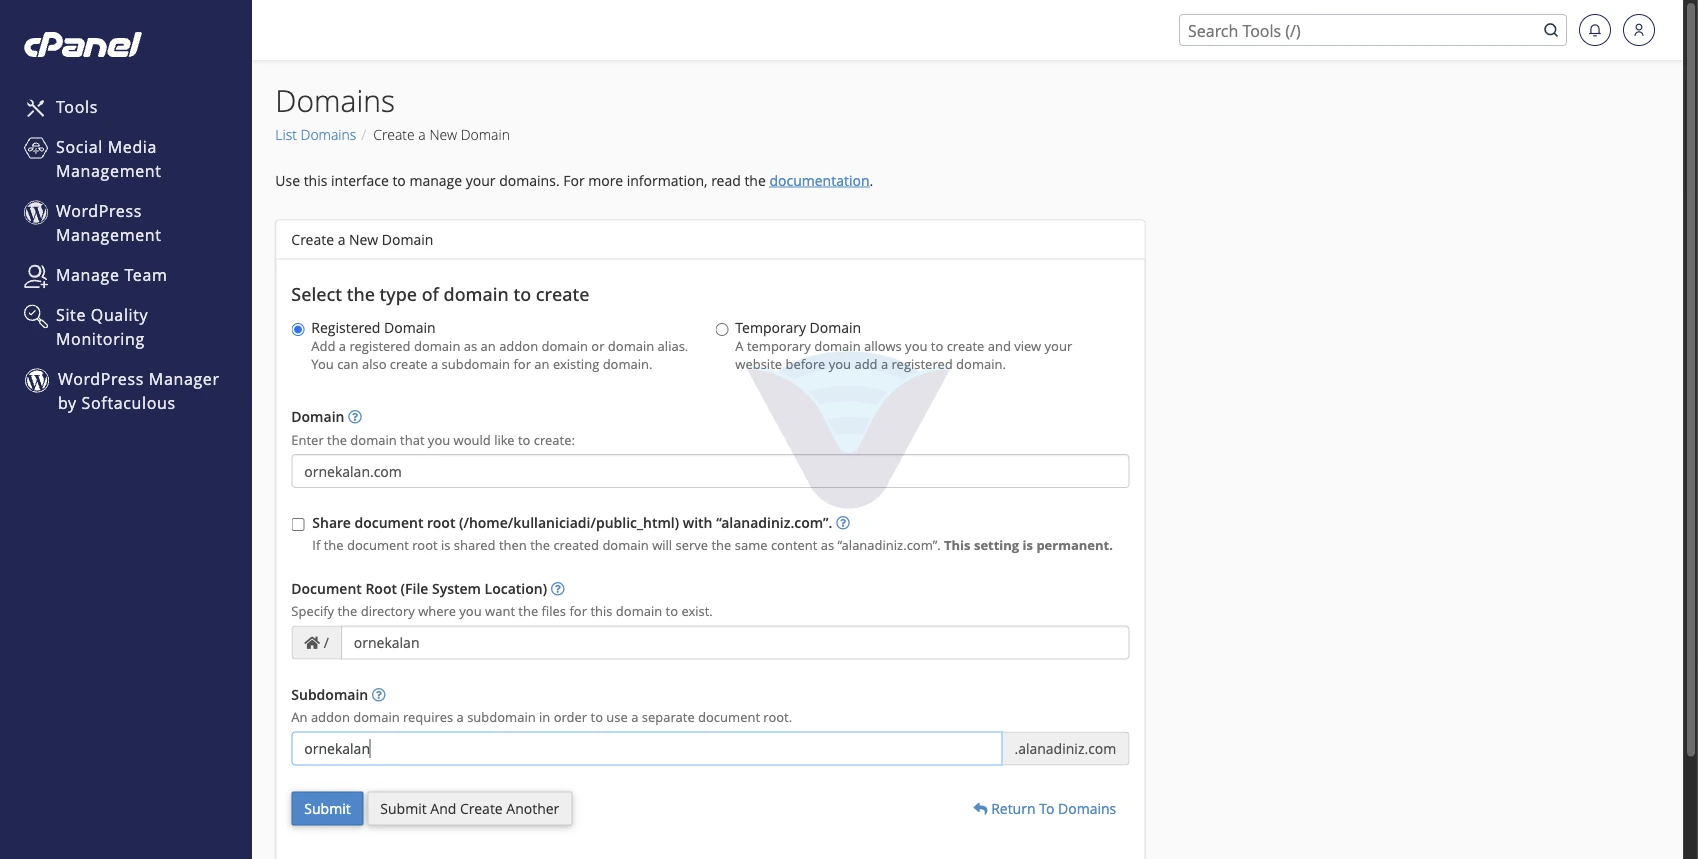Click the Domains page heading
Viewport: 1698px width, 859px height.
tap(335, 101)
